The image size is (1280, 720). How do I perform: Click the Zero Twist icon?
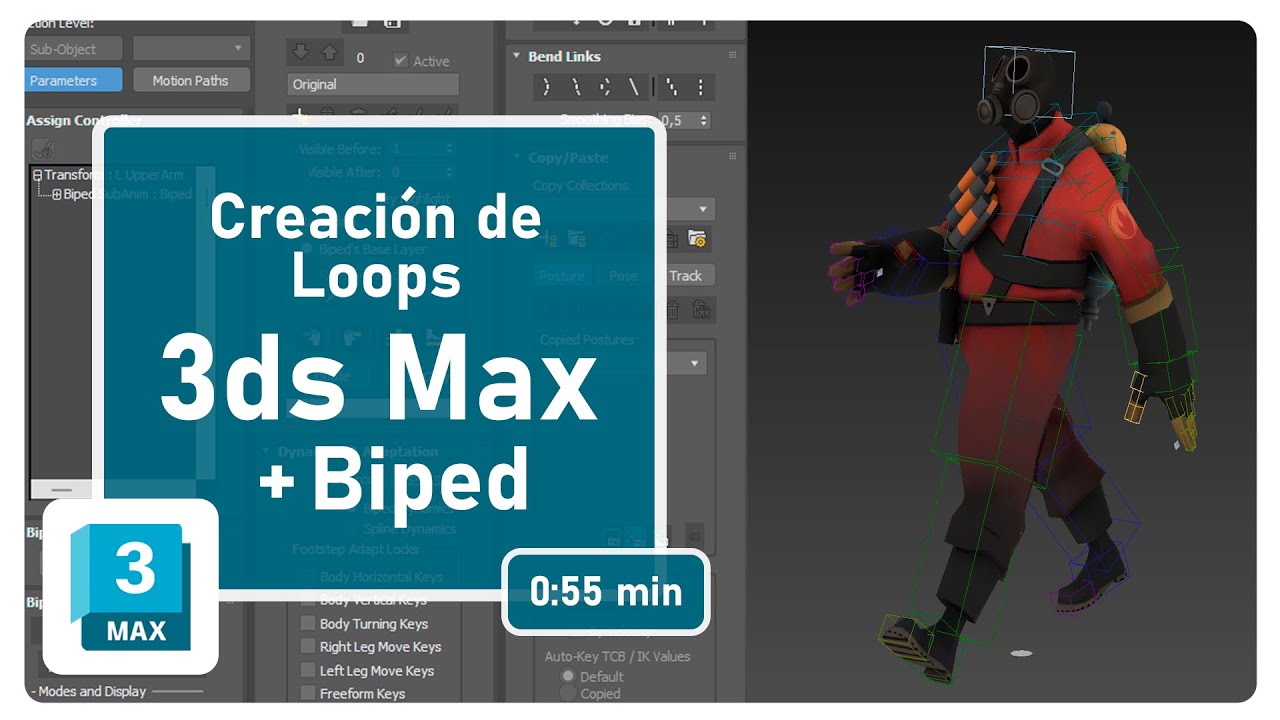tap(671, 86)
